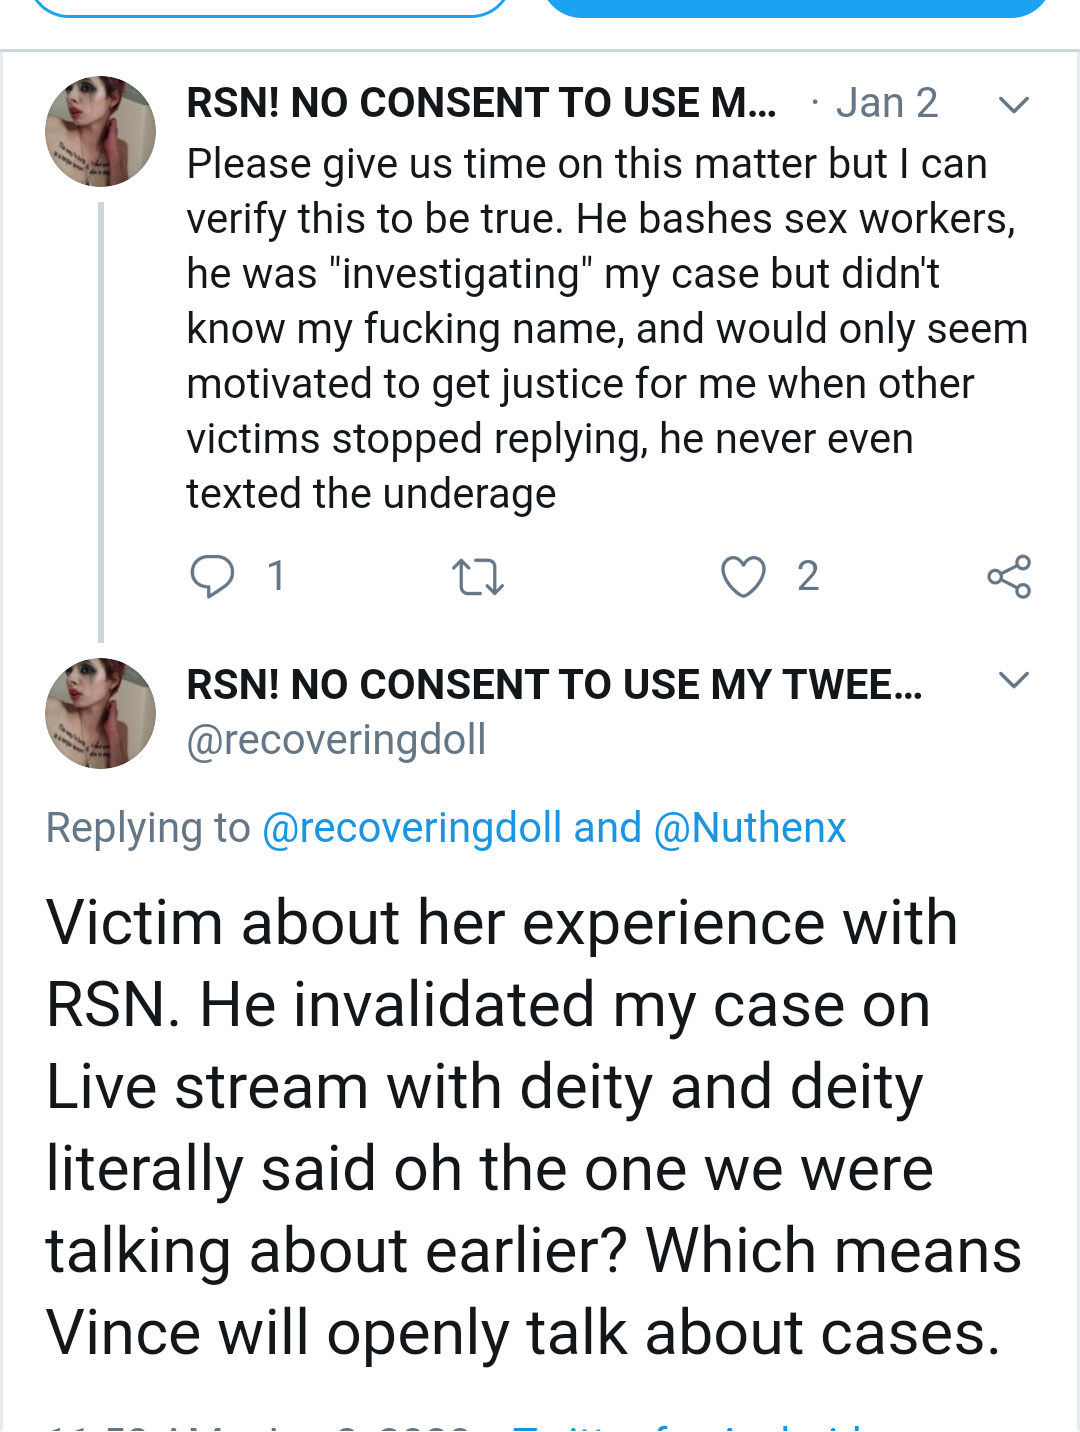
Task: Open the second tweet's profile avatar
Action: click(x=101, y=713)
